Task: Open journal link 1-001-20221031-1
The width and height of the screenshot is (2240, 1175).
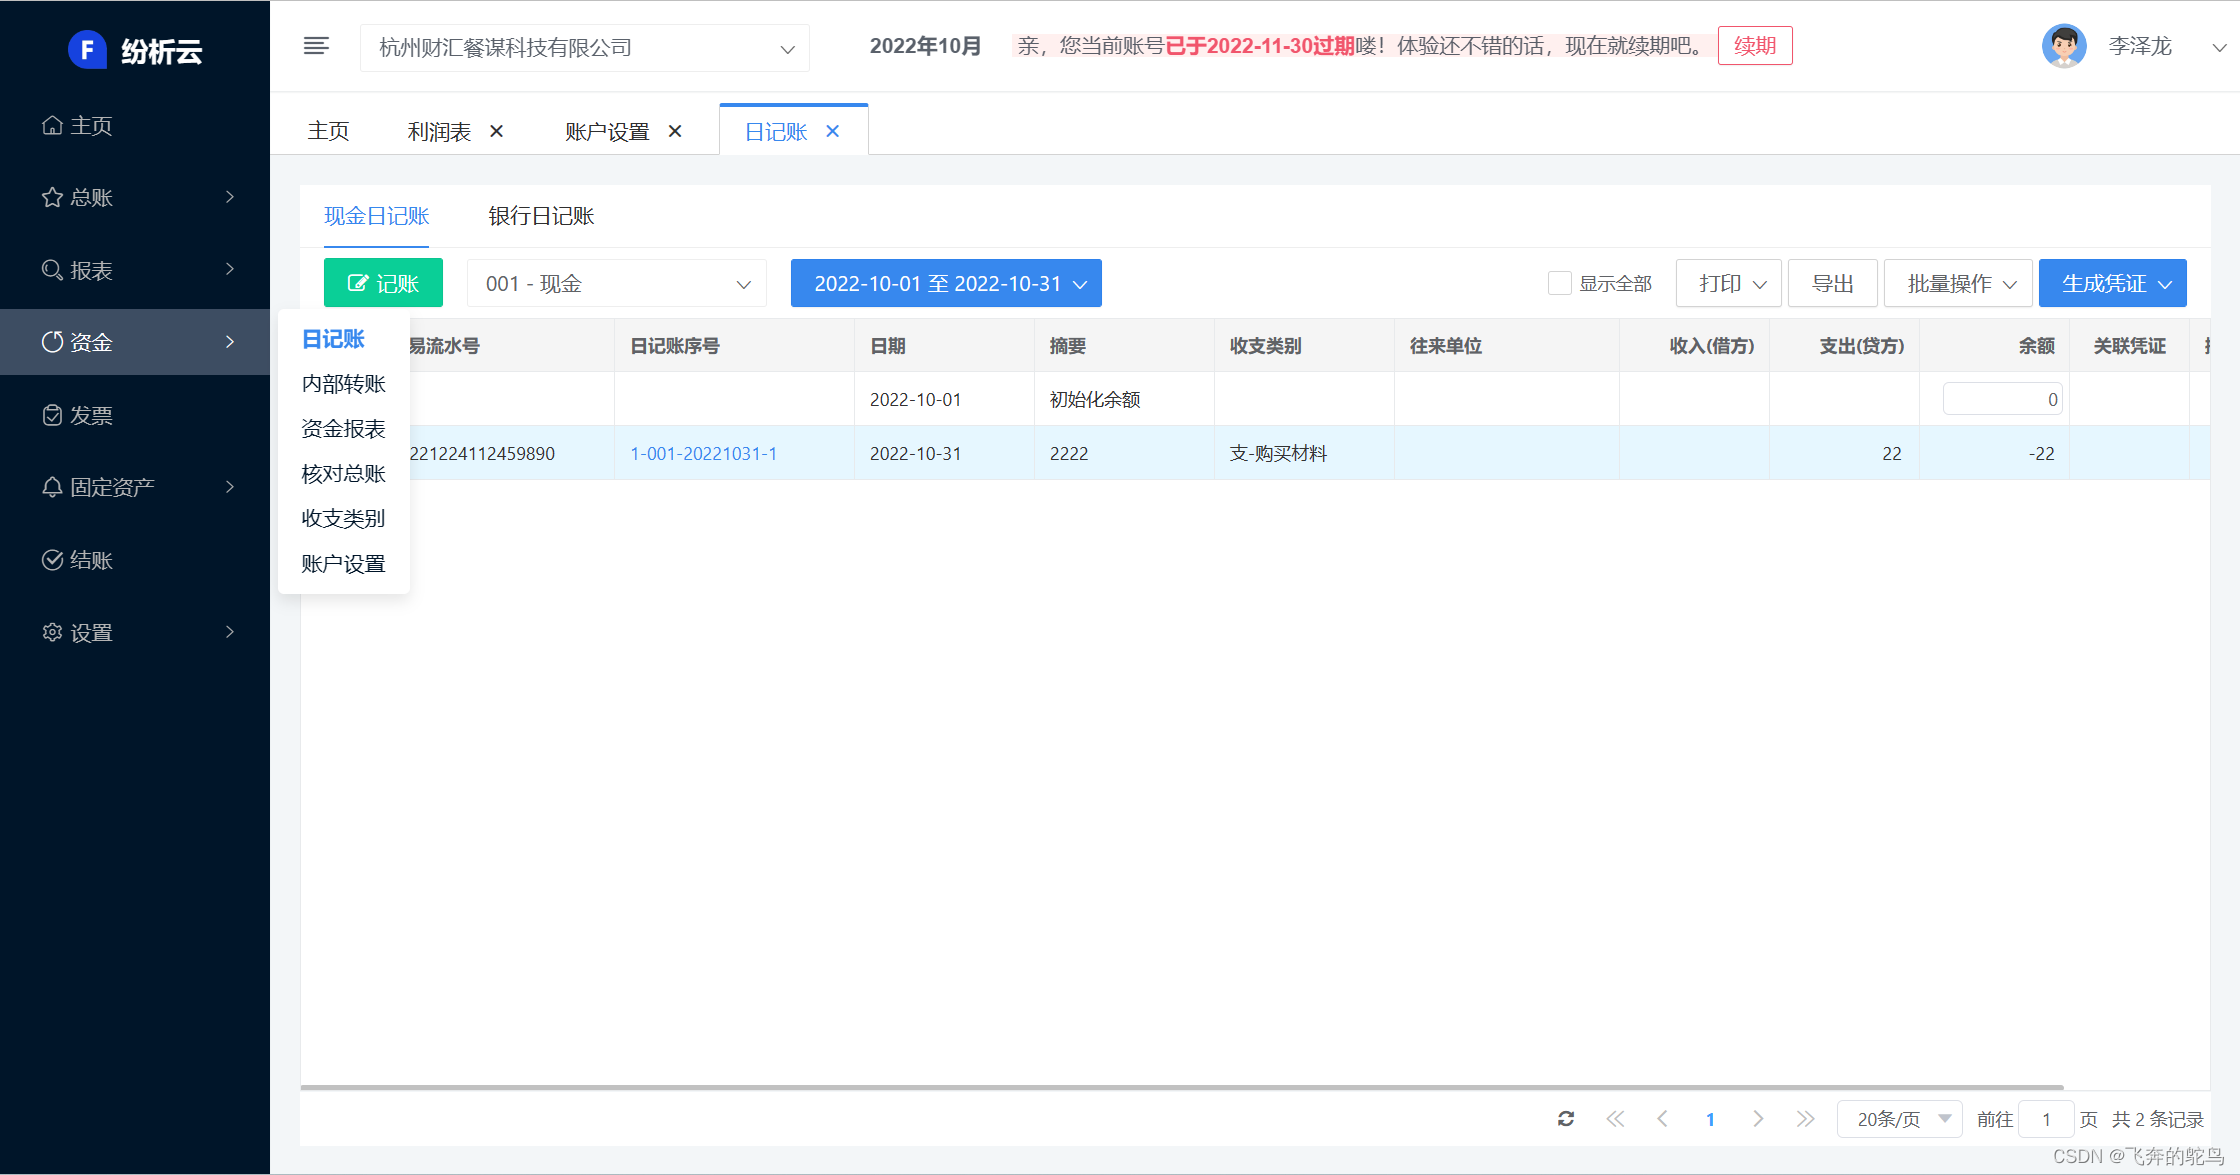Action: [703, 453]
